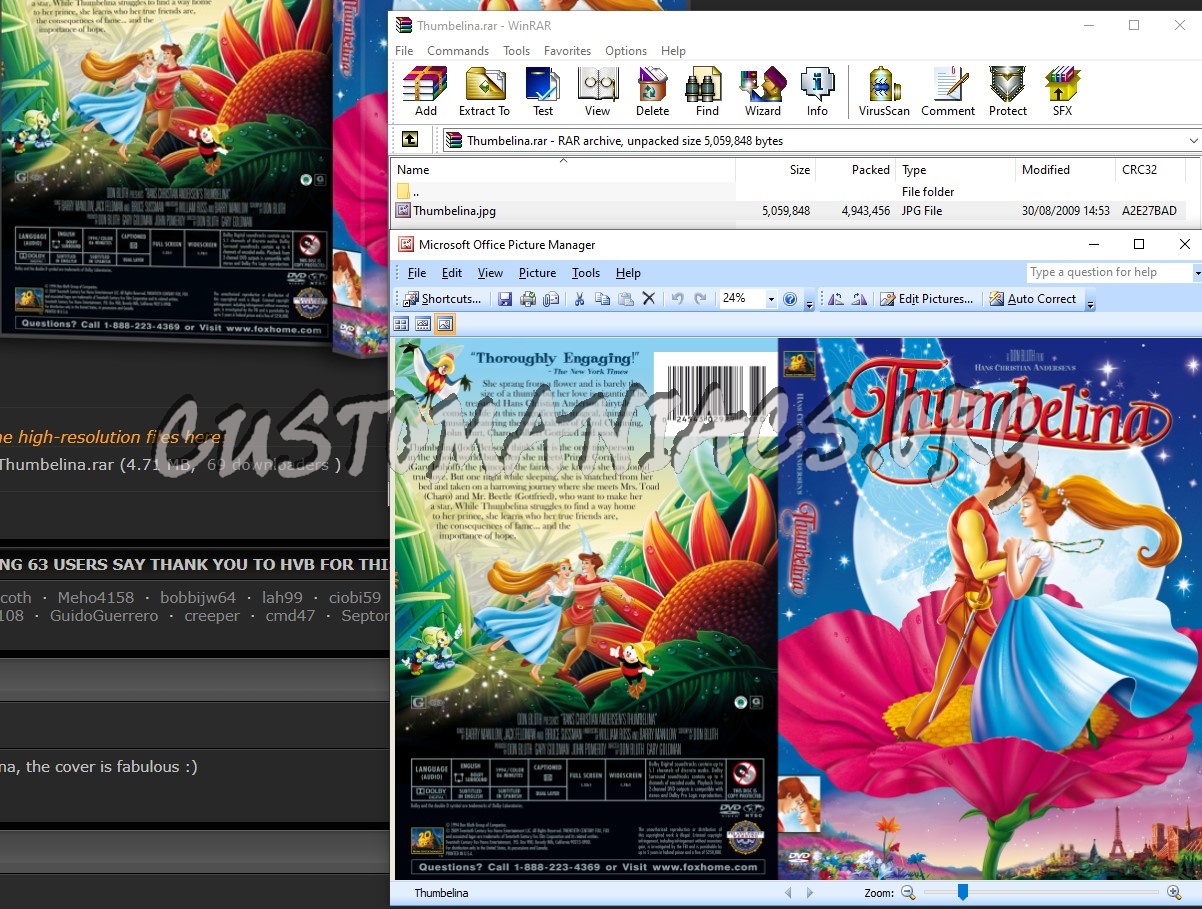1202x909 pixels.
Task: Click the Print icon in Picture Manager
Action: click(528, 299)
